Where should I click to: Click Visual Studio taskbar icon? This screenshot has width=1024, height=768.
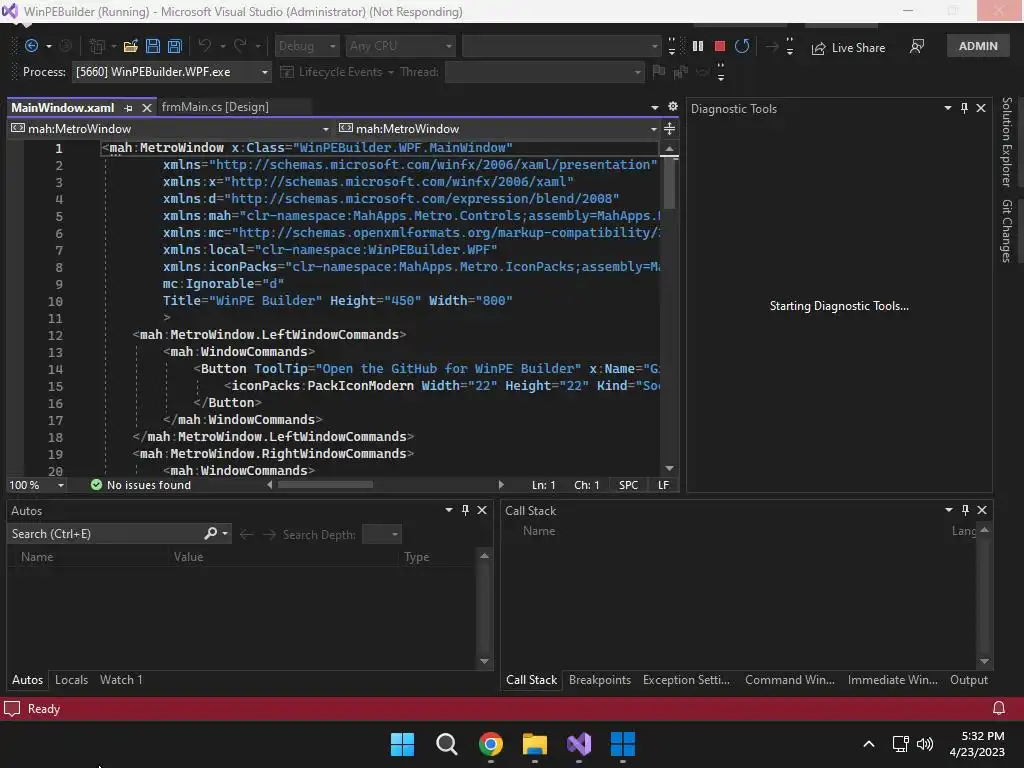coord(579,744)
